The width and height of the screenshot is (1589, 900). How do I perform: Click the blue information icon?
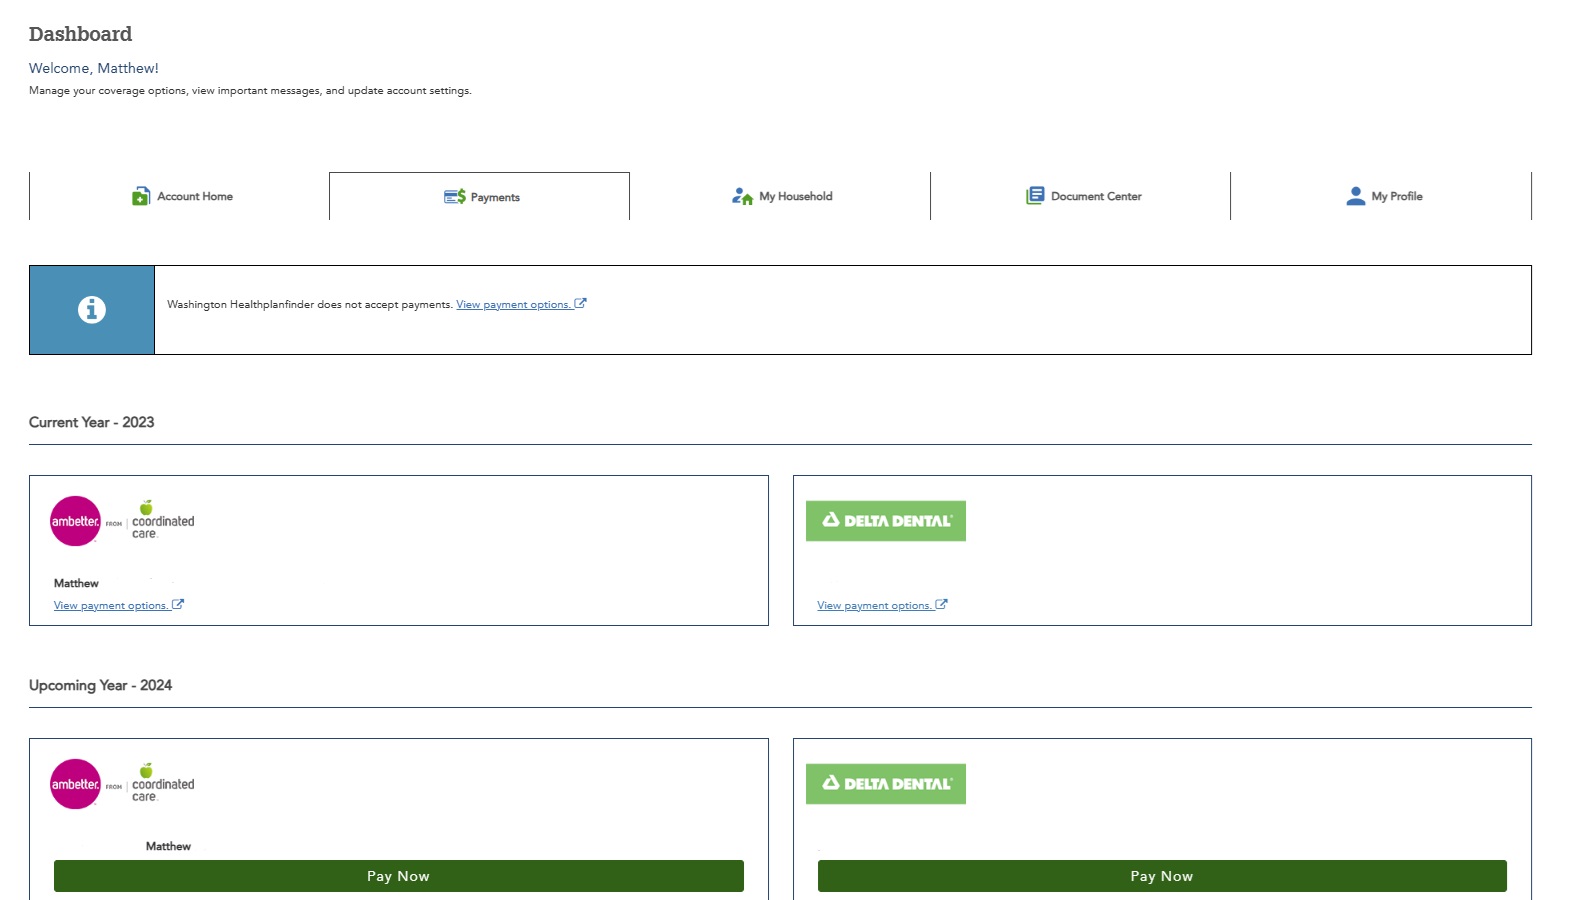point(92,310)
